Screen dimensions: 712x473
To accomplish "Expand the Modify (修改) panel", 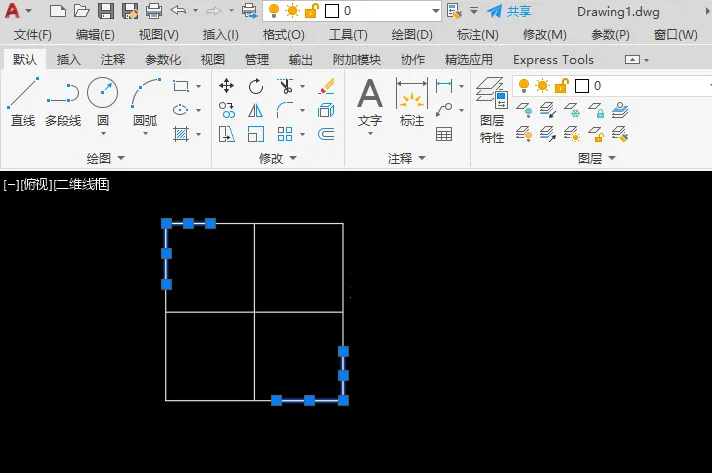I will click(x=277, y=158).
